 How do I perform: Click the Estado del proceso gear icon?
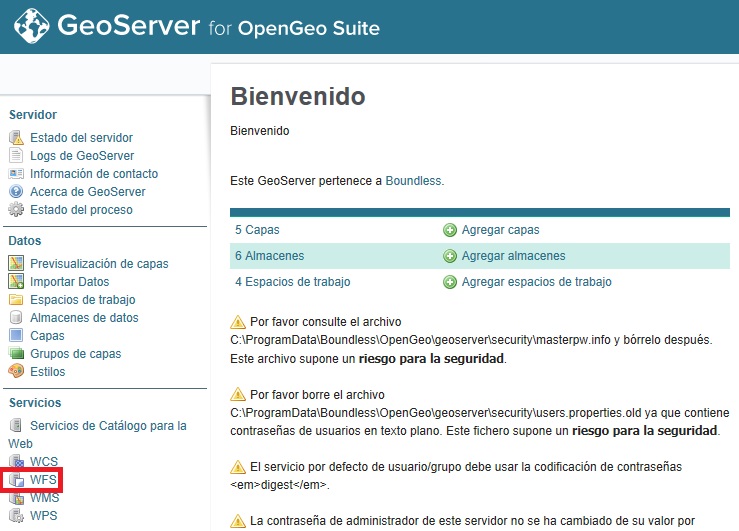16,210
